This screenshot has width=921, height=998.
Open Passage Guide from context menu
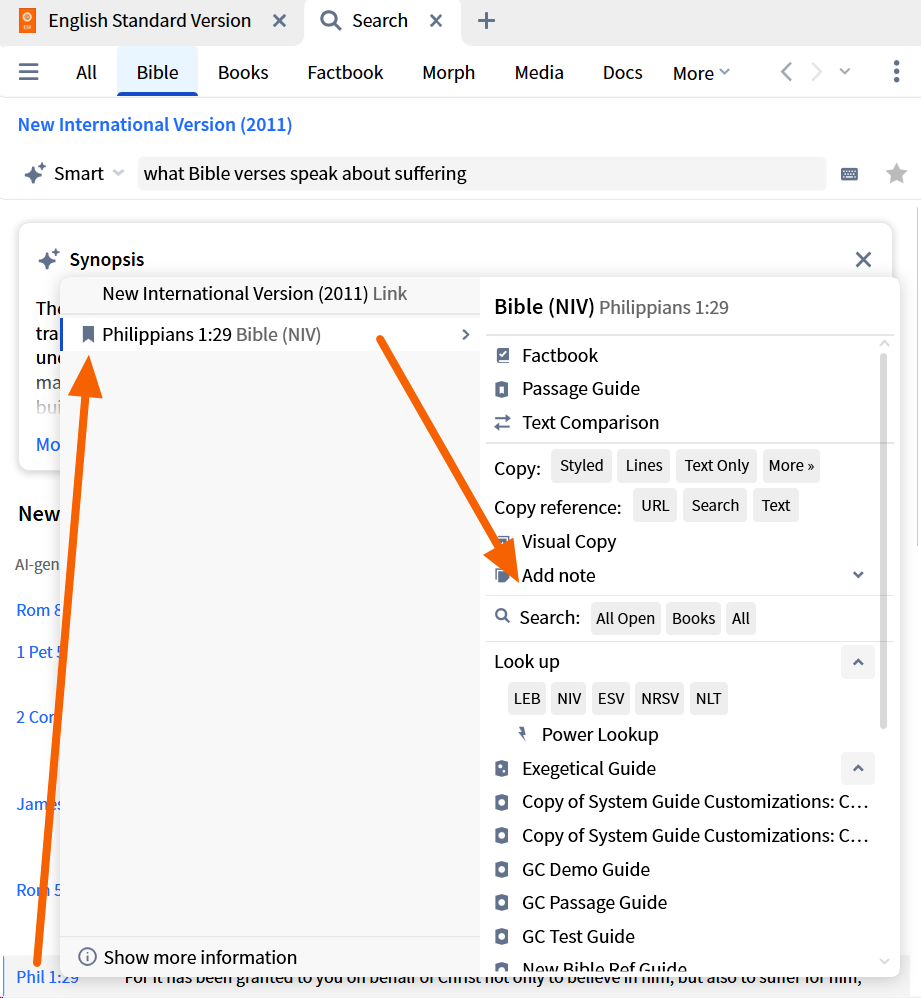(581, 389)
